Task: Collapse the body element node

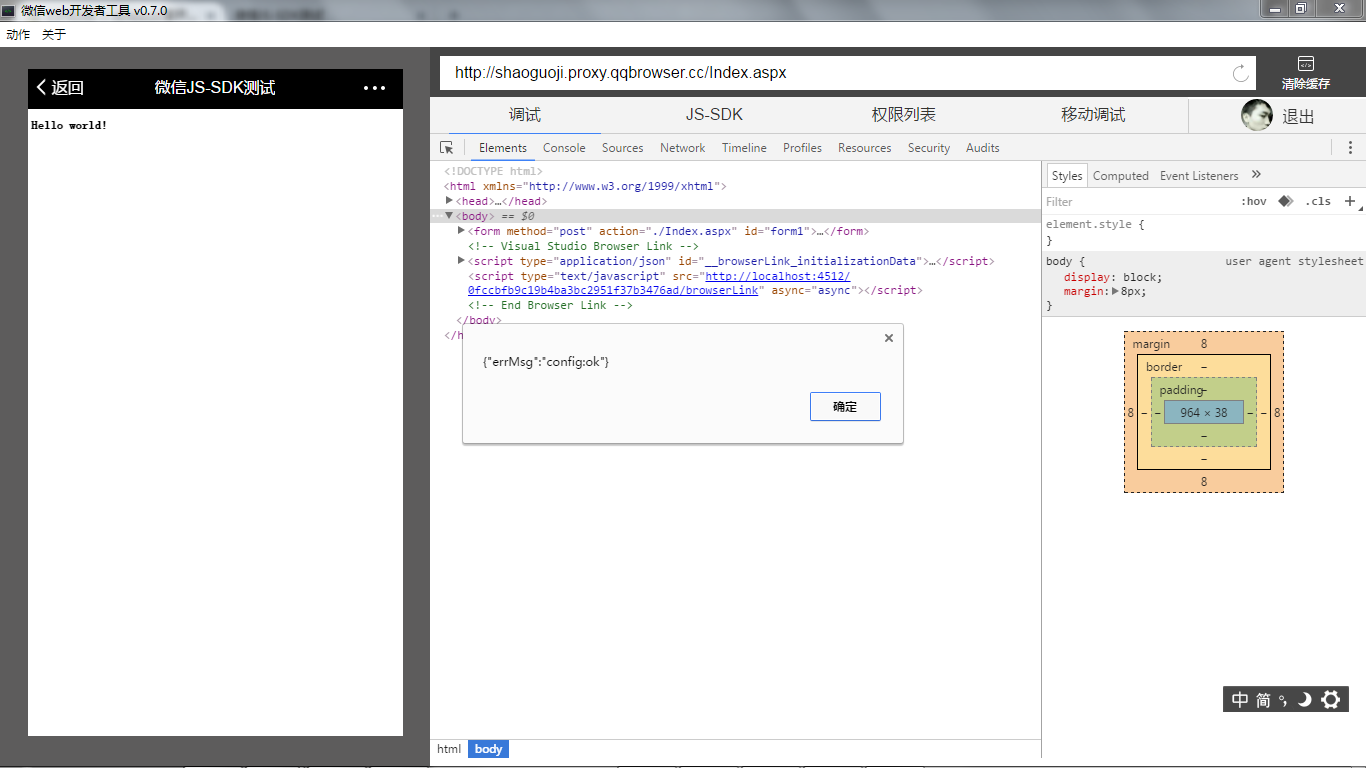Action: (x=449, y=216)
